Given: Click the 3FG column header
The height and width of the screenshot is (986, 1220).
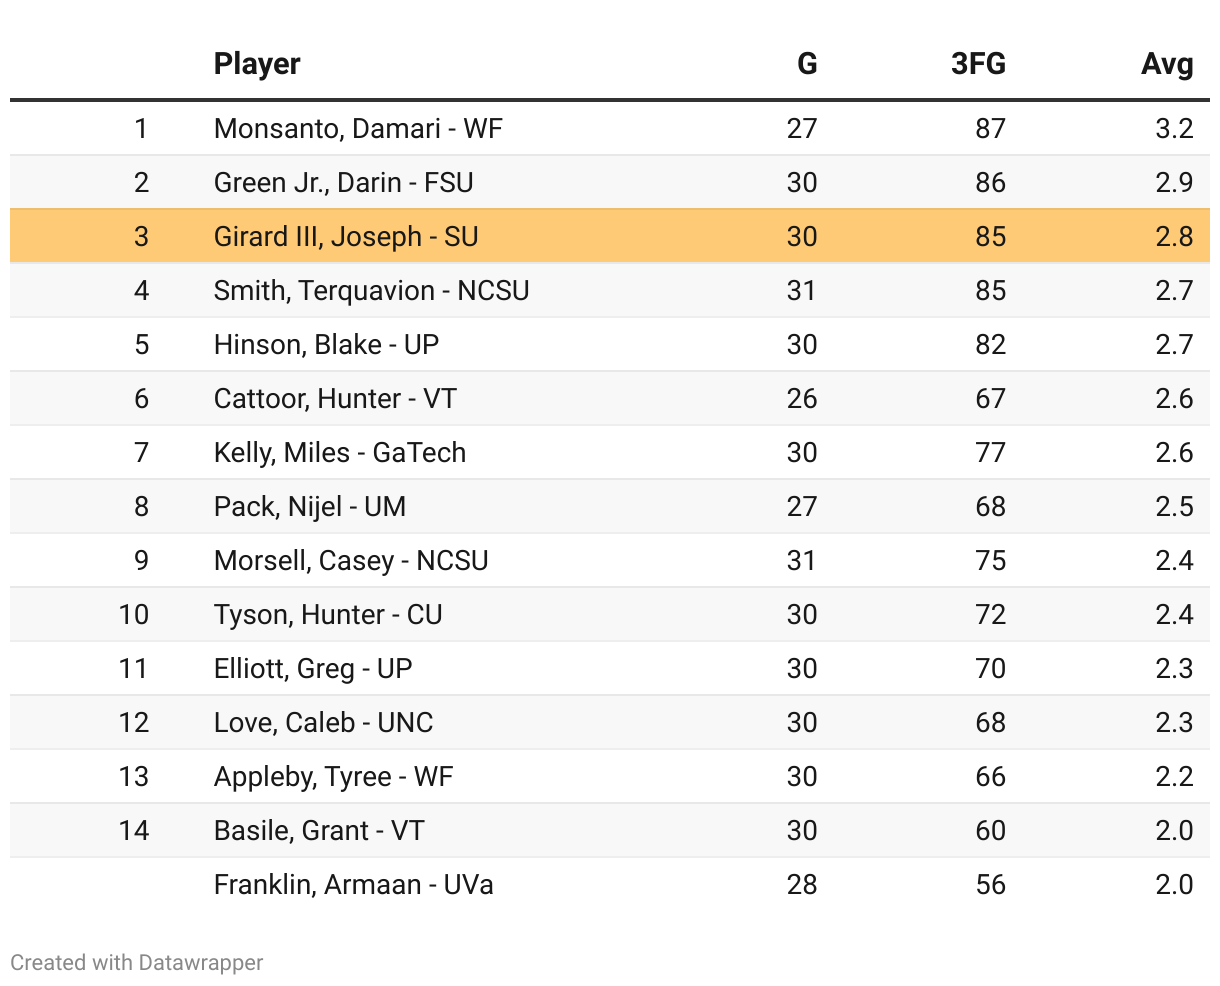Looking at the screenshot, I should click(978, 64).
